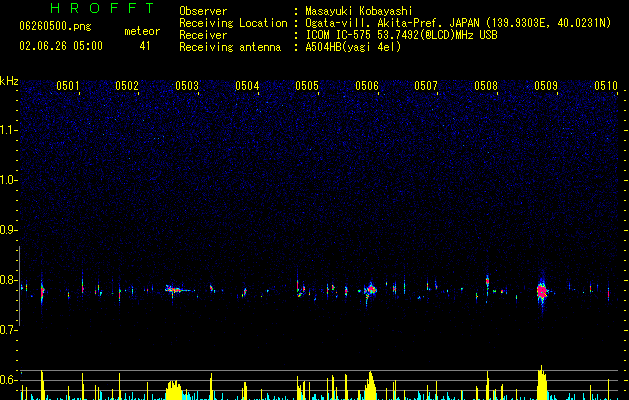629x400 pixels.
Task: Click the Receiving antenna label
Action: pyautogui.click(x=230, y=47)
